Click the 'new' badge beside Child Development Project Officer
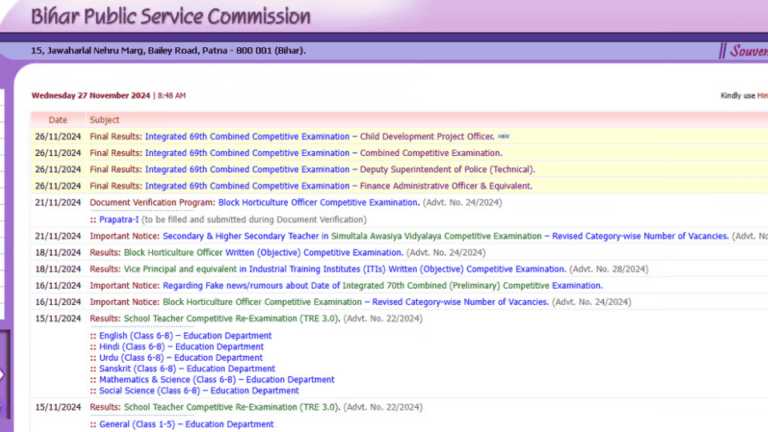This screenshot has height=432, width=768. click(x=504, y=137)
